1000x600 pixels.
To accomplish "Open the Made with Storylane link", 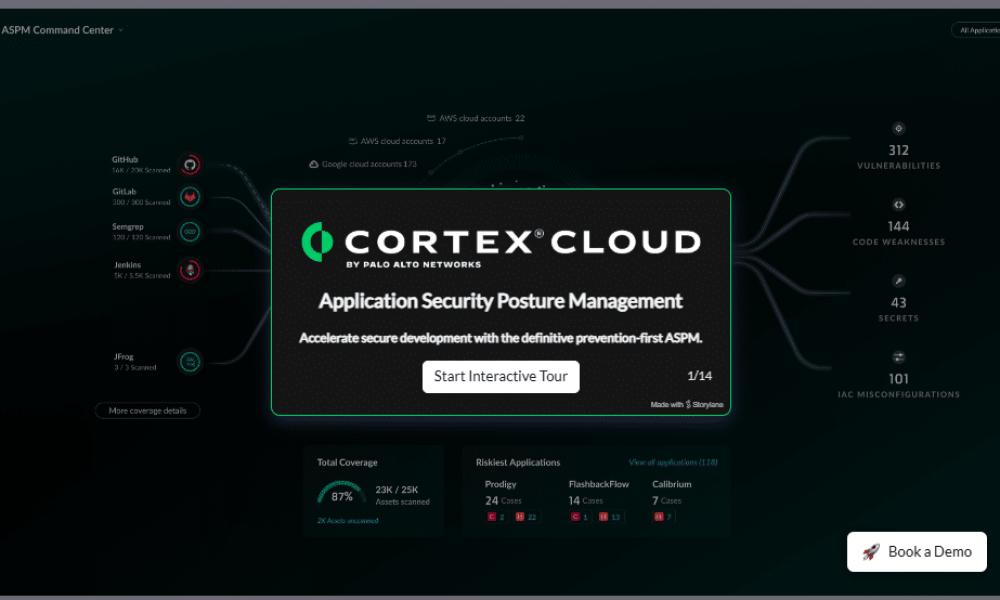I will pyautogui.click(x=687, y=404).
